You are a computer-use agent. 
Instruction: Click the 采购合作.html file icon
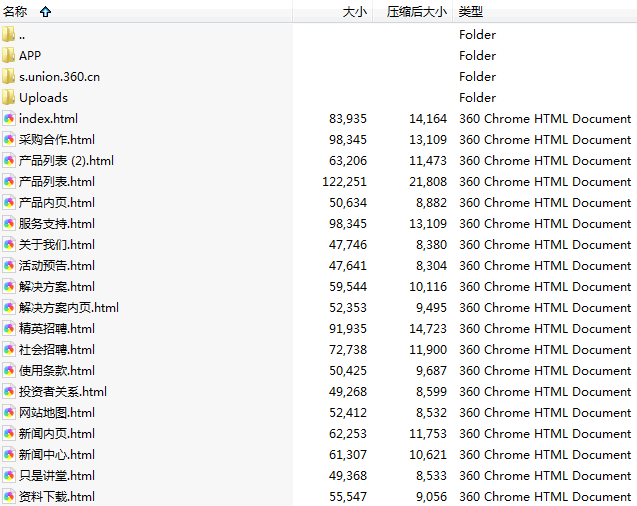[9, 140]
